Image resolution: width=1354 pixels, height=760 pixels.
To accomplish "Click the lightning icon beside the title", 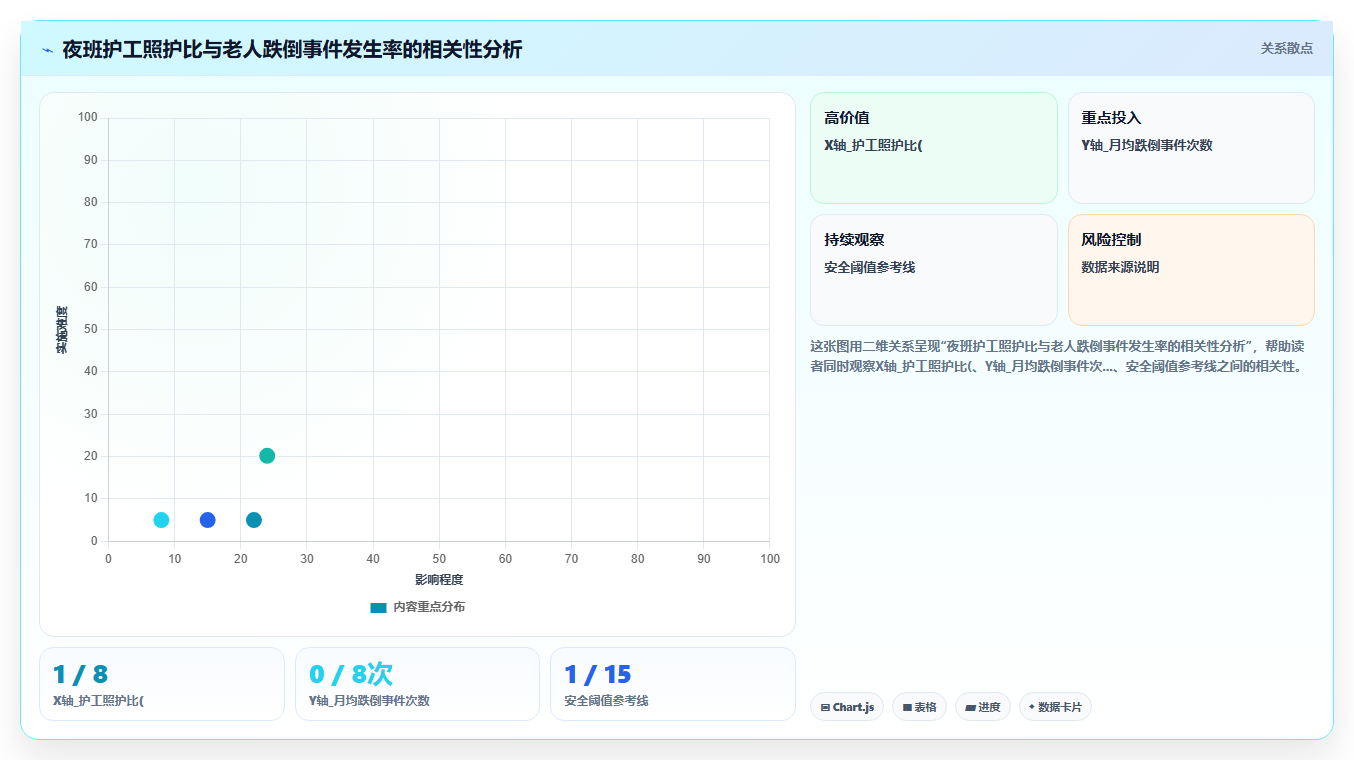I will tap(48, 50).
